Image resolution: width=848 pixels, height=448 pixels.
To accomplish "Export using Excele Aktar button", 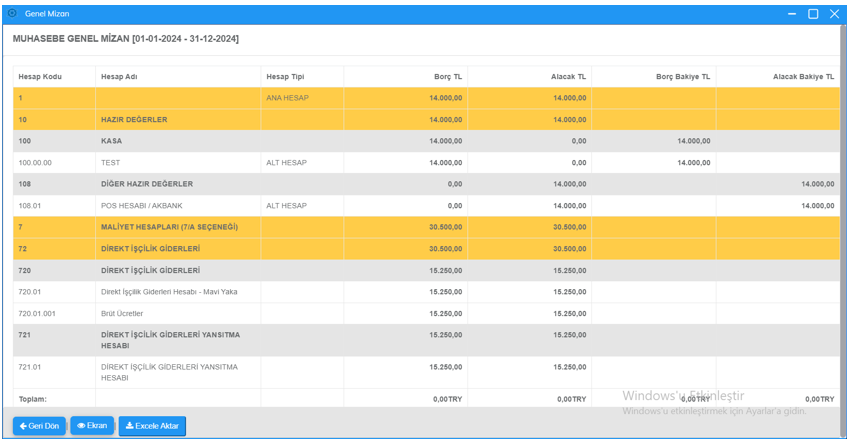I will pos(152,426).
